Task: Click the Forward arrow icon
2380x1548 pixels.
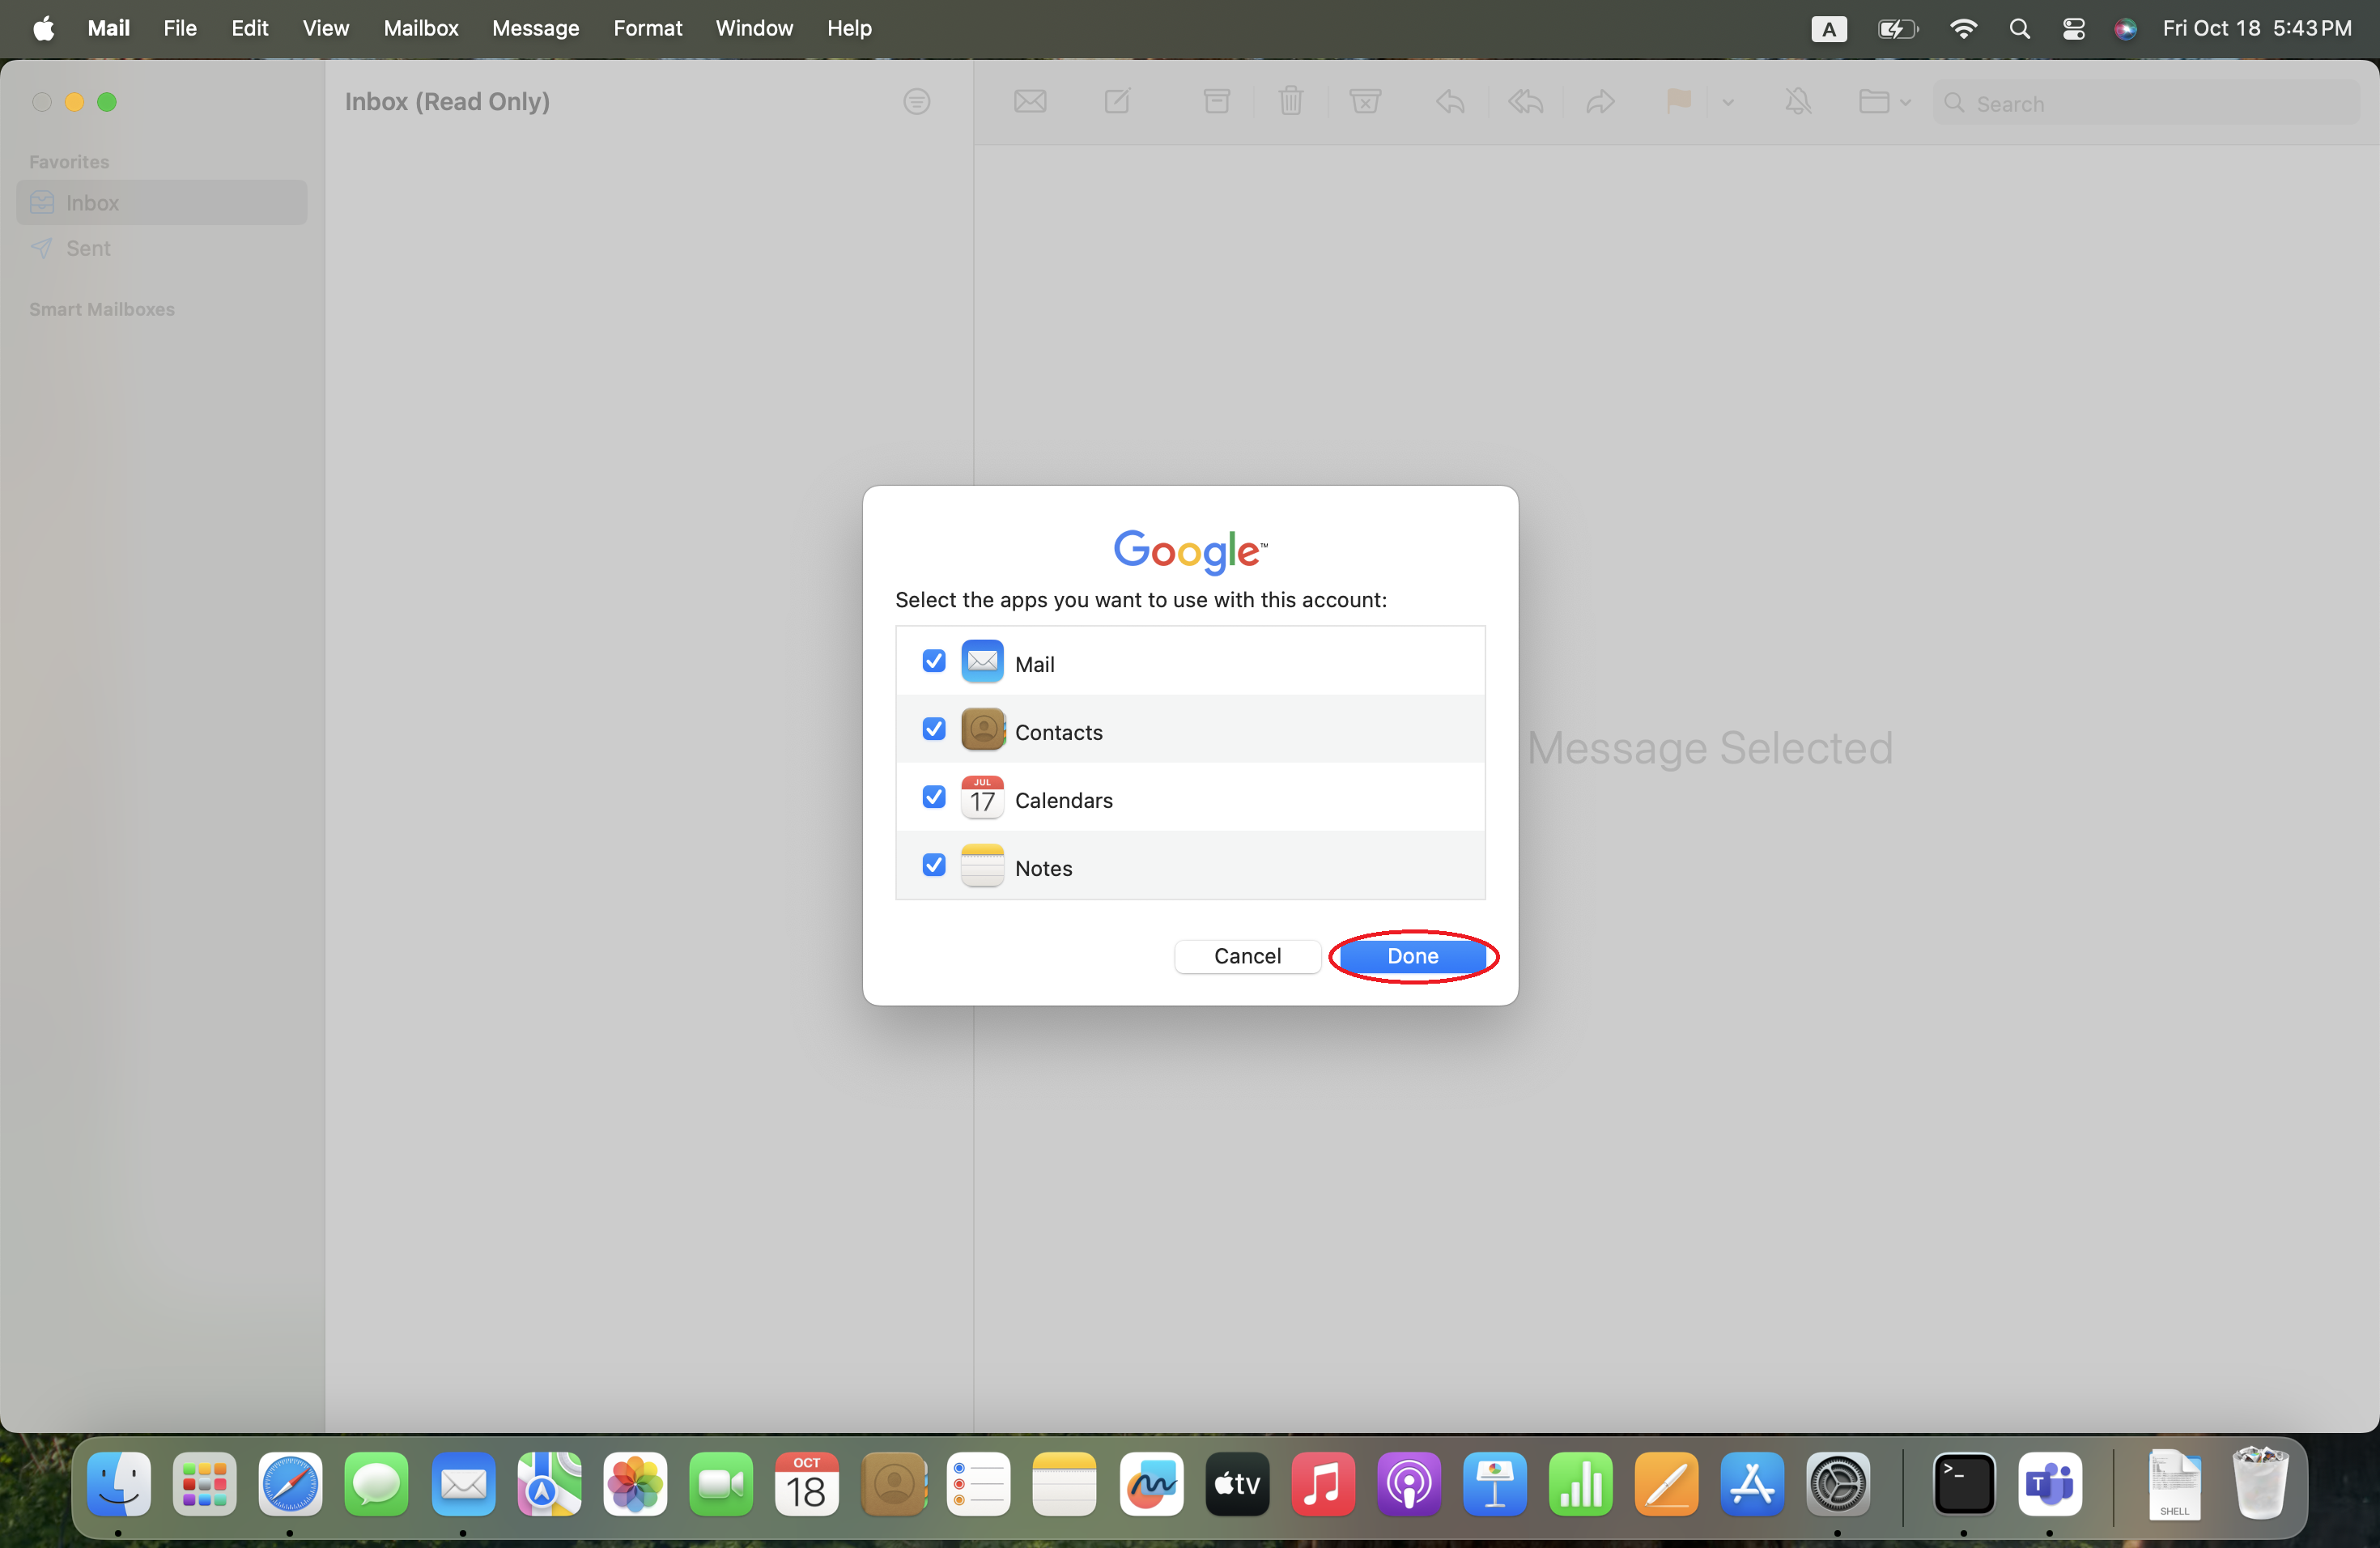Action: point(1600,101)
